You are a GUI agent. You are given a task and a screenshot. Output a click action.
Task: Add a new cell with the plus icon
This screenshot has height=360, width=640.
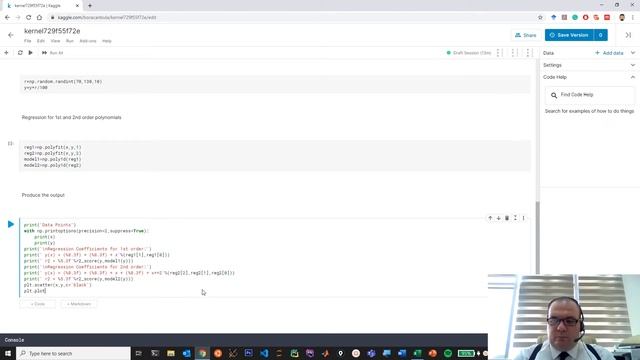click(x=6, y=53)
